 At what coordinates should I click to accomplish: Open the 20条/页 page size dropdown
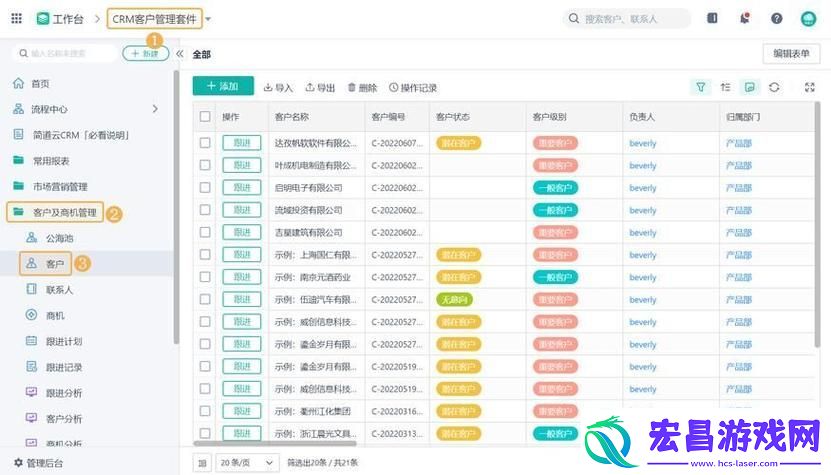click(247, 463)
